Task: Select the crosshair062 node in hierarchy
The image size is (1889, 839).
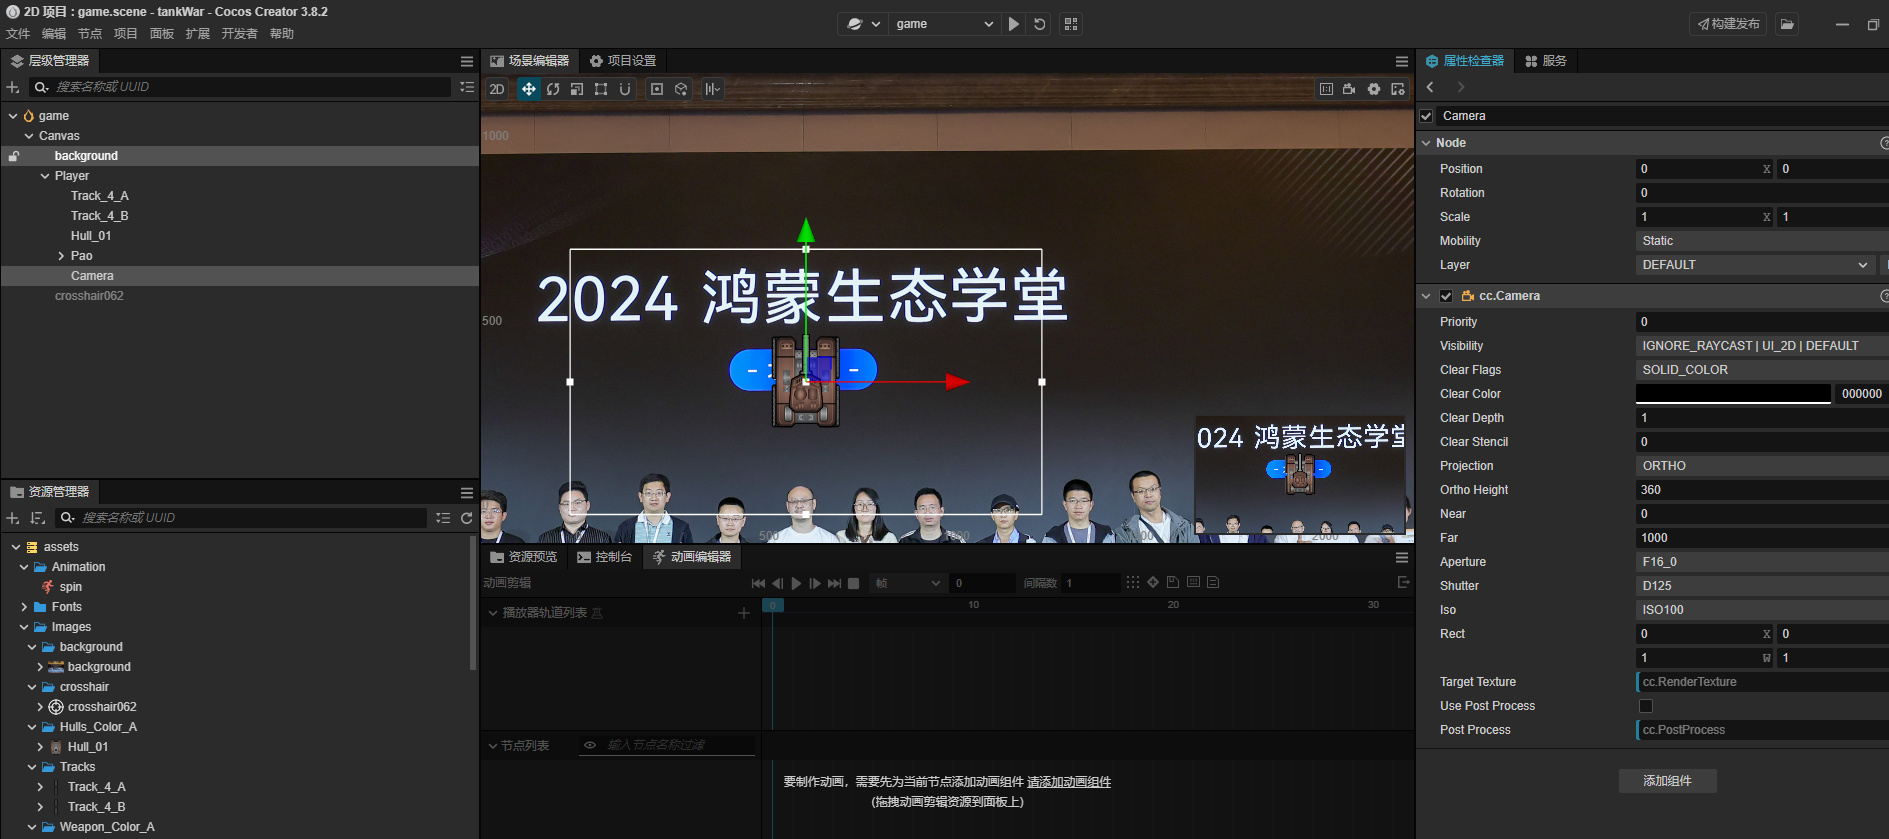Action: [x=89, y=296]
